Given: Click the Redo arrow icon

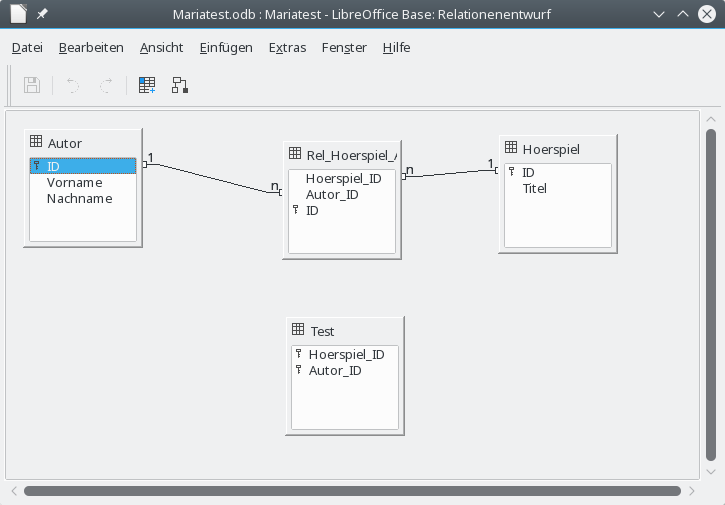Looking at the screenshot, I should click(106, 85).
